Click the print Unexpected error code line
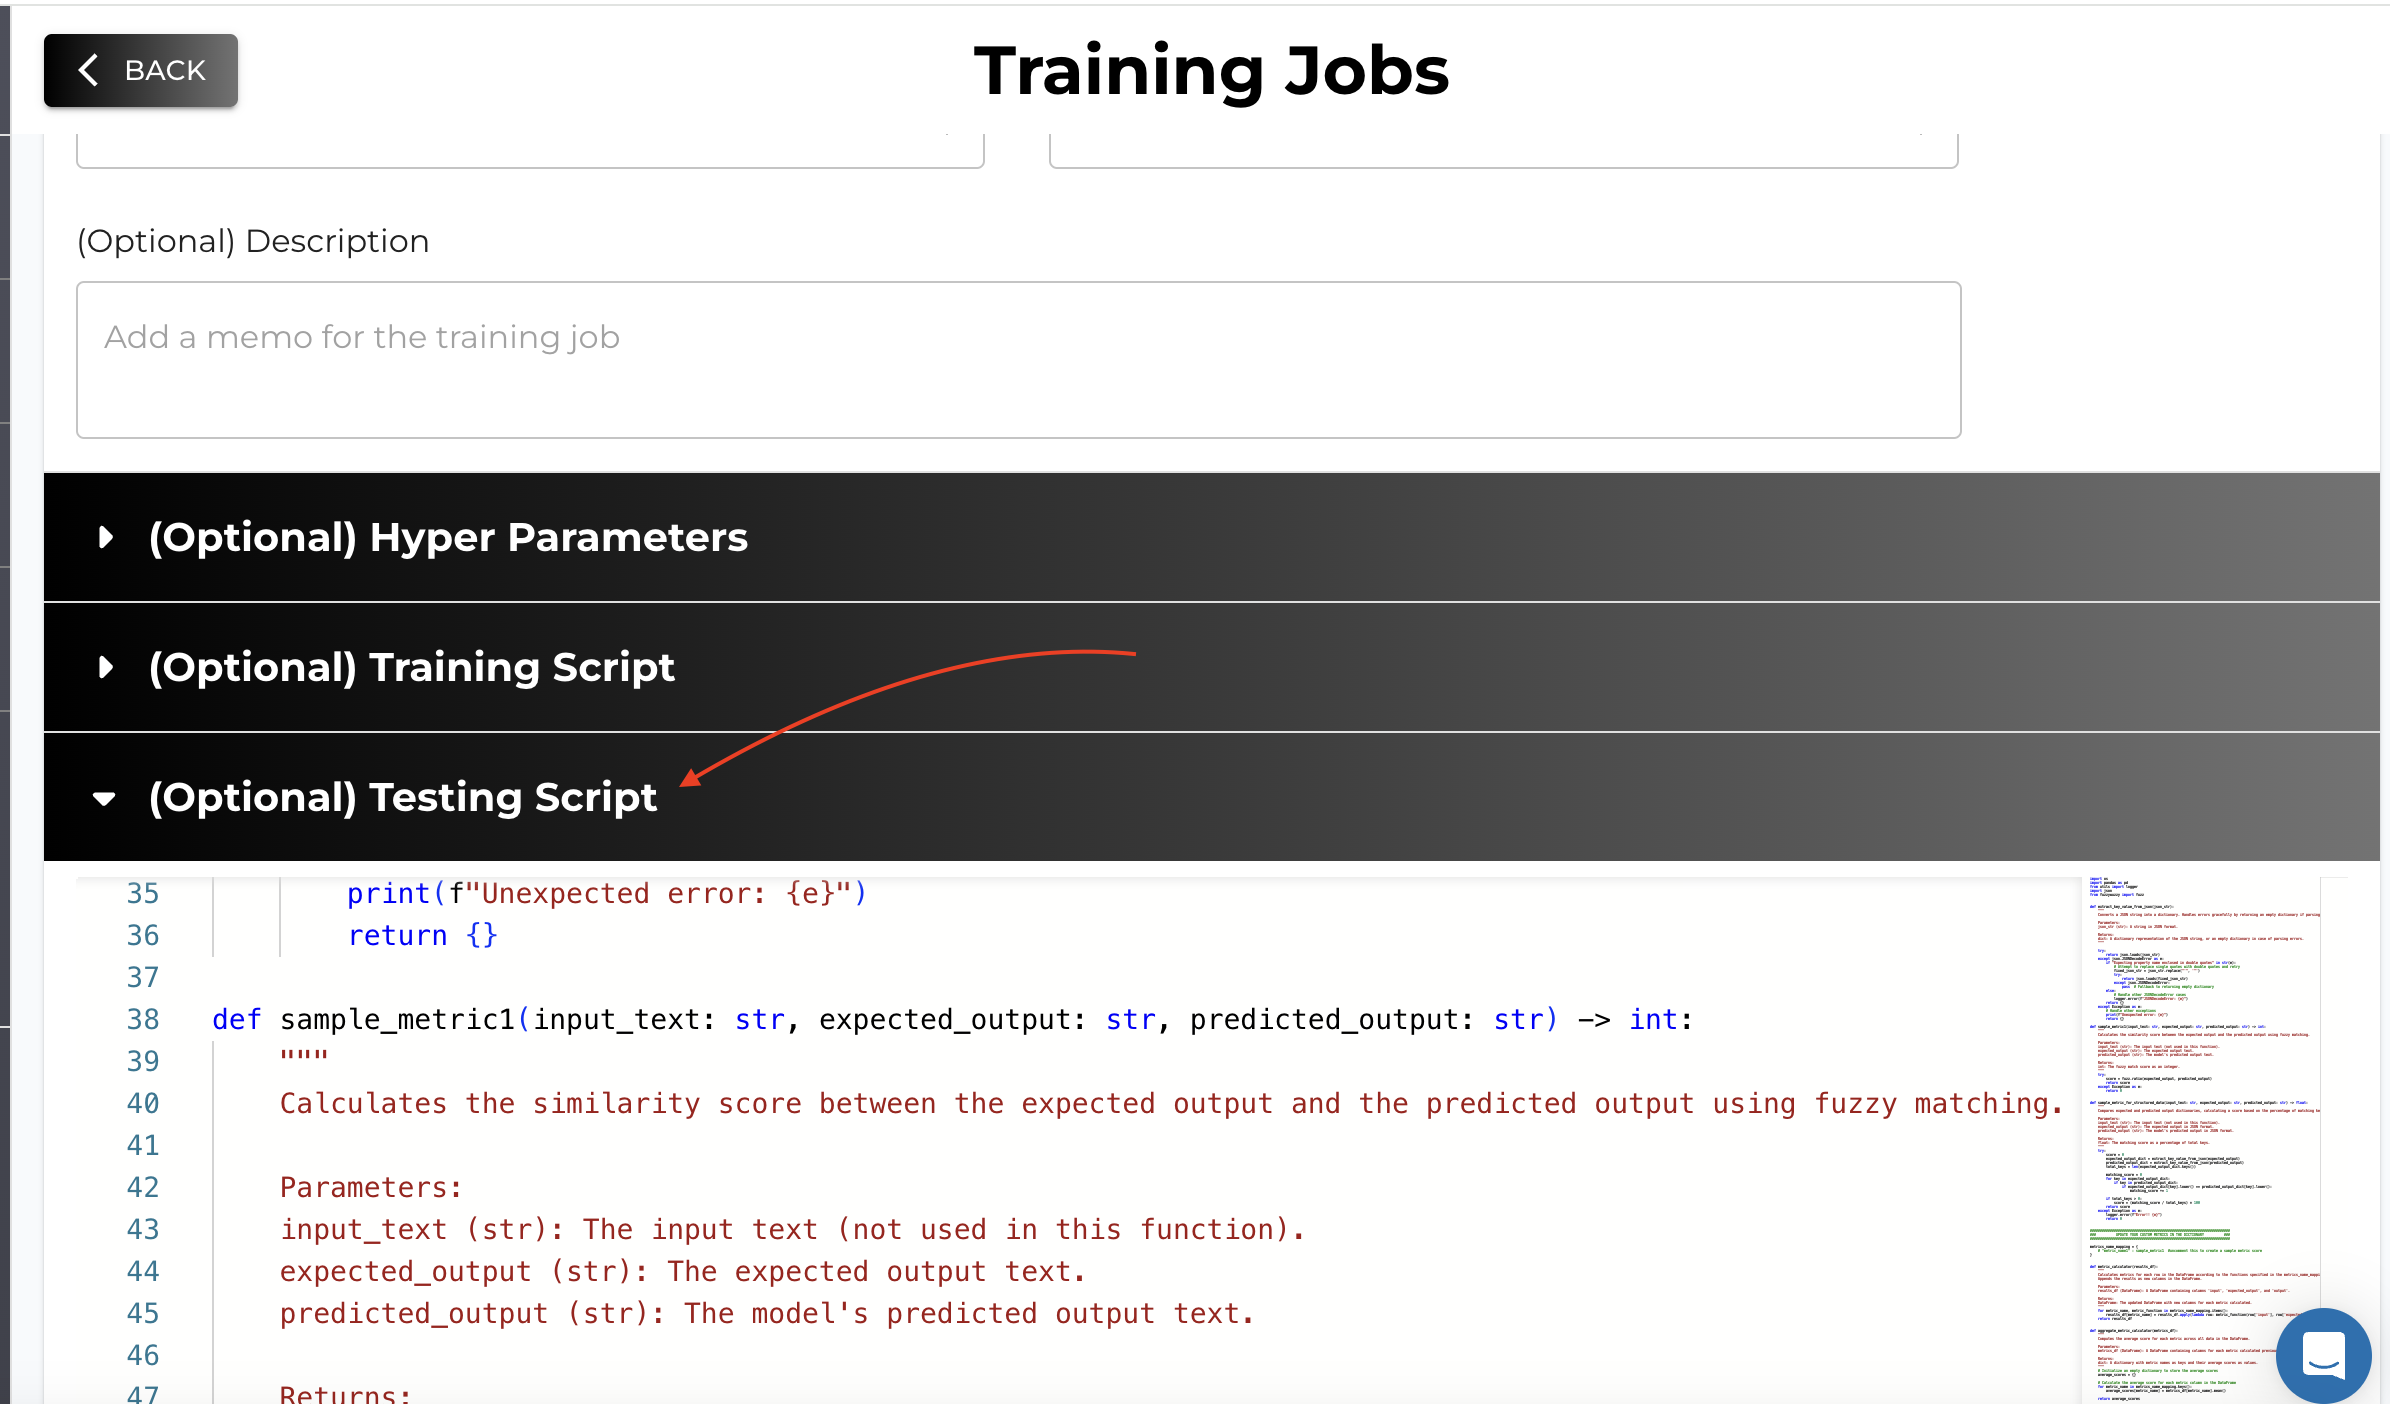This screenshot has width=2390, height=1404. coord(607,893)
